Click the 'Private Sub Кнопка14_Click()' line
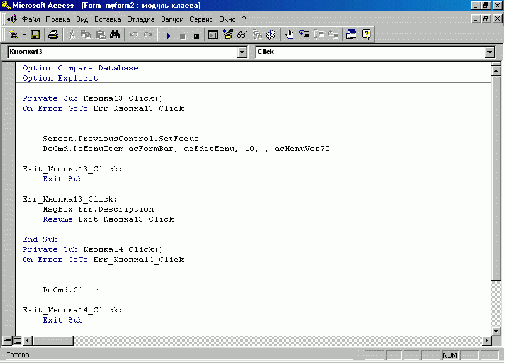The width and height of the screenshot is (505, 364). (92, 249)
